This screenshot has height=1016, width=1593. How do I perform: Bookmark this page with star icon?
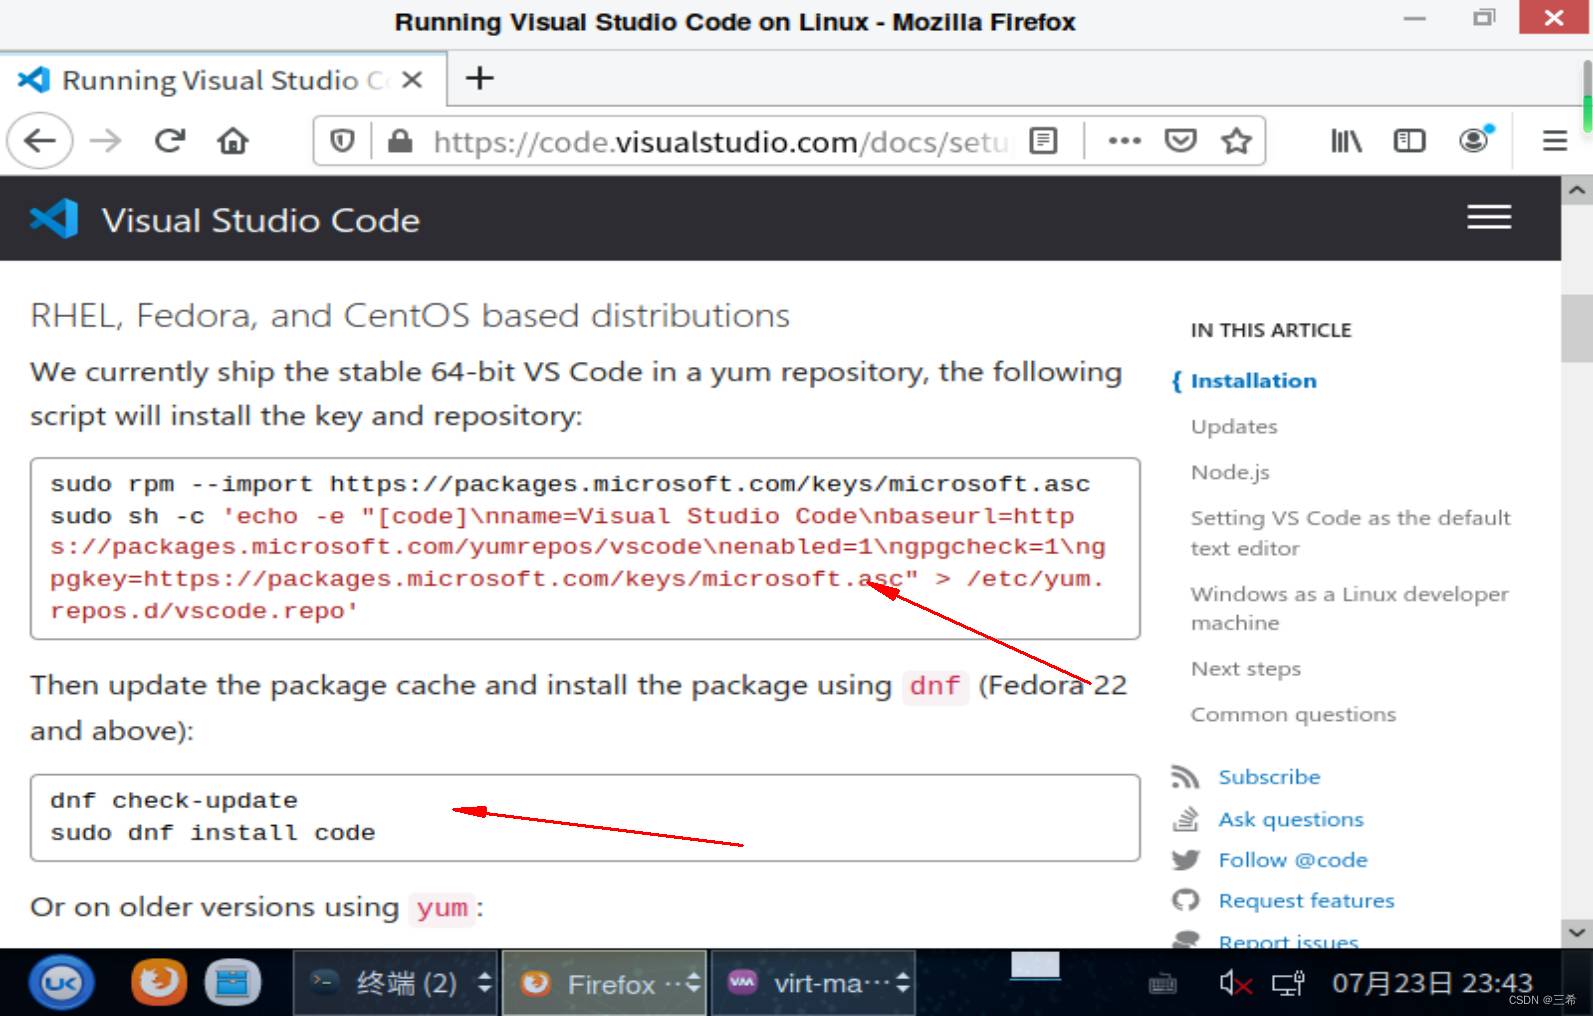click(1237, 141)
